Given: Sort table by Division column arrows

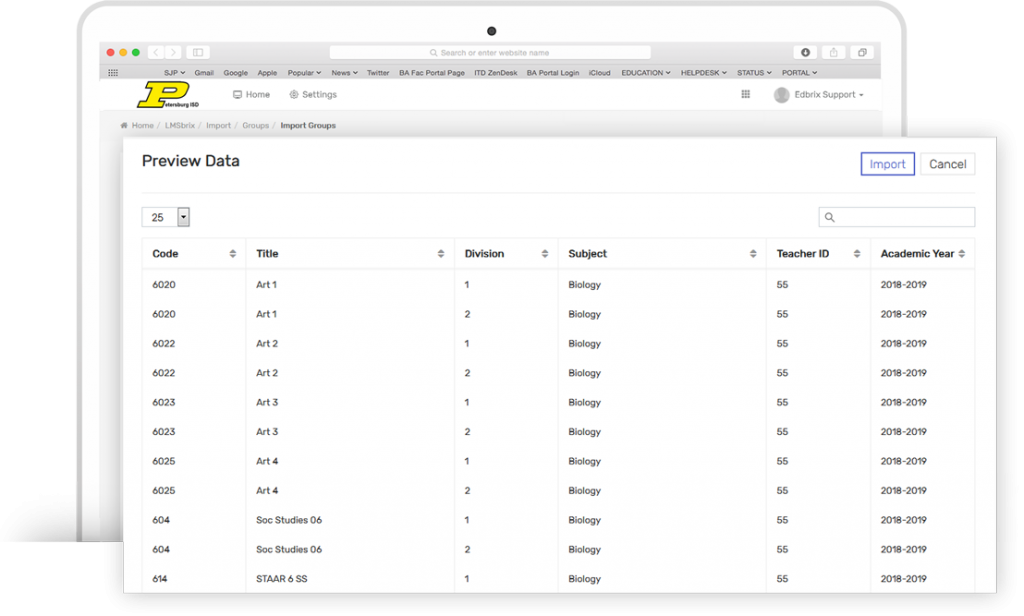Looking at the screenshot, I should (x=545, y=253).
